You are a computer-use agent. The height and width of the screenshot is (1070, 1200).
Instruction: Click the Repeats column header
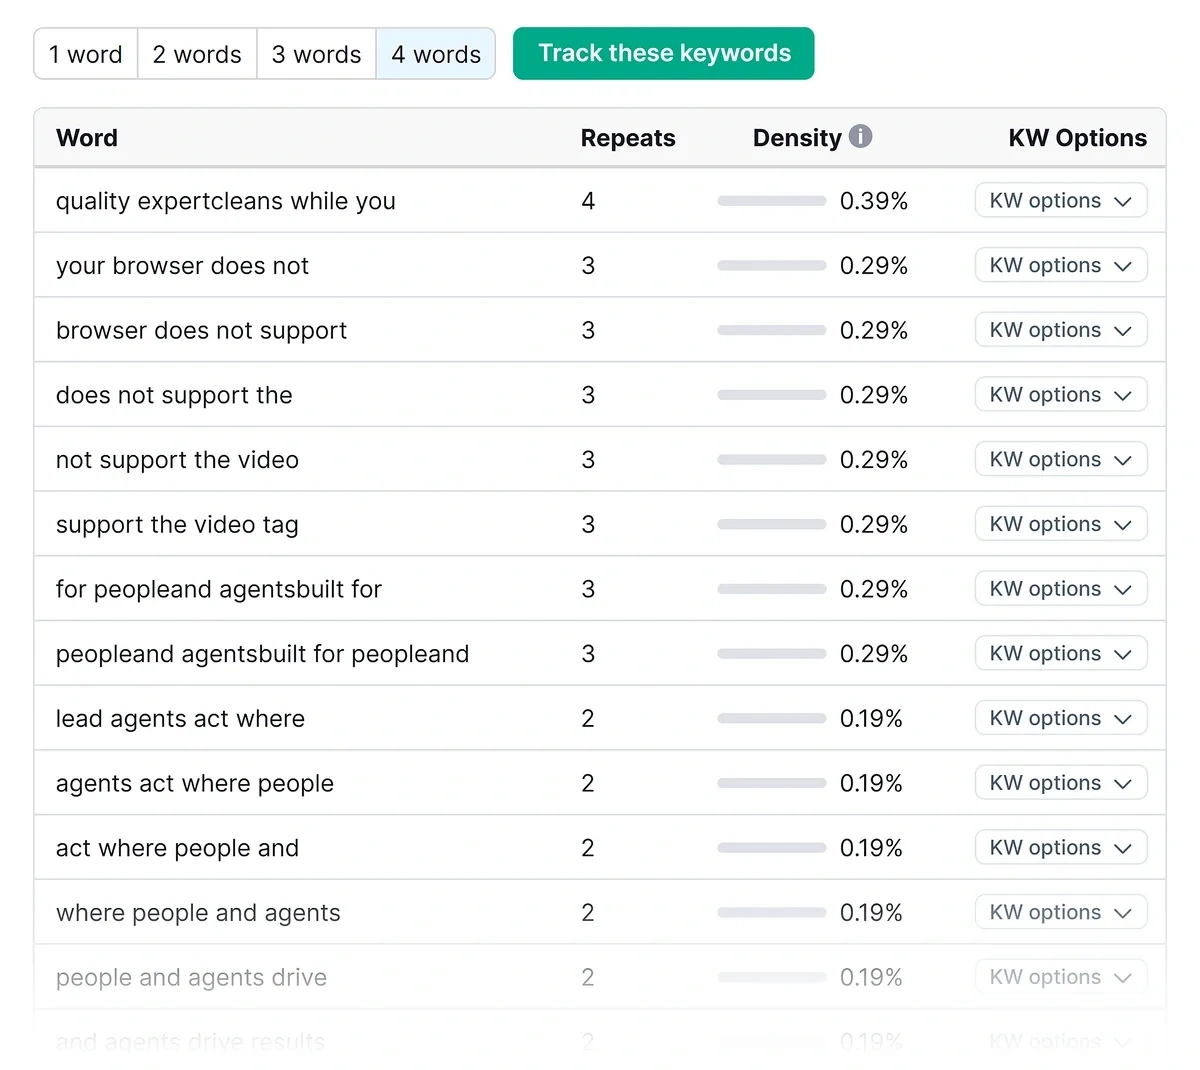pos(628,138)
